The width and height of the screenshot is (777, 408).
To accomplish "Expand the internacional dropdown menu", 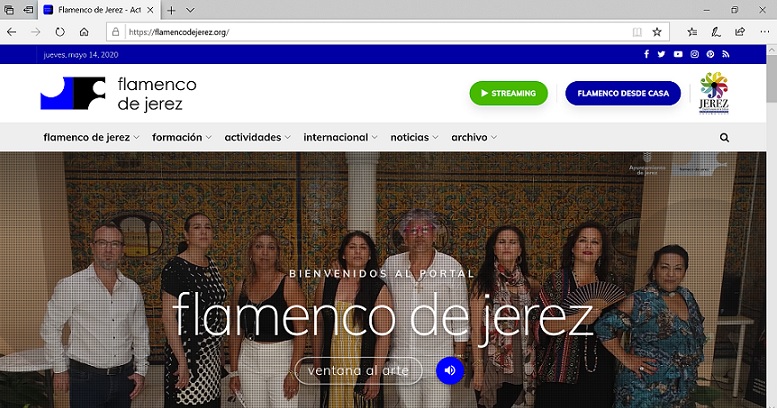I will pos(340,137).
